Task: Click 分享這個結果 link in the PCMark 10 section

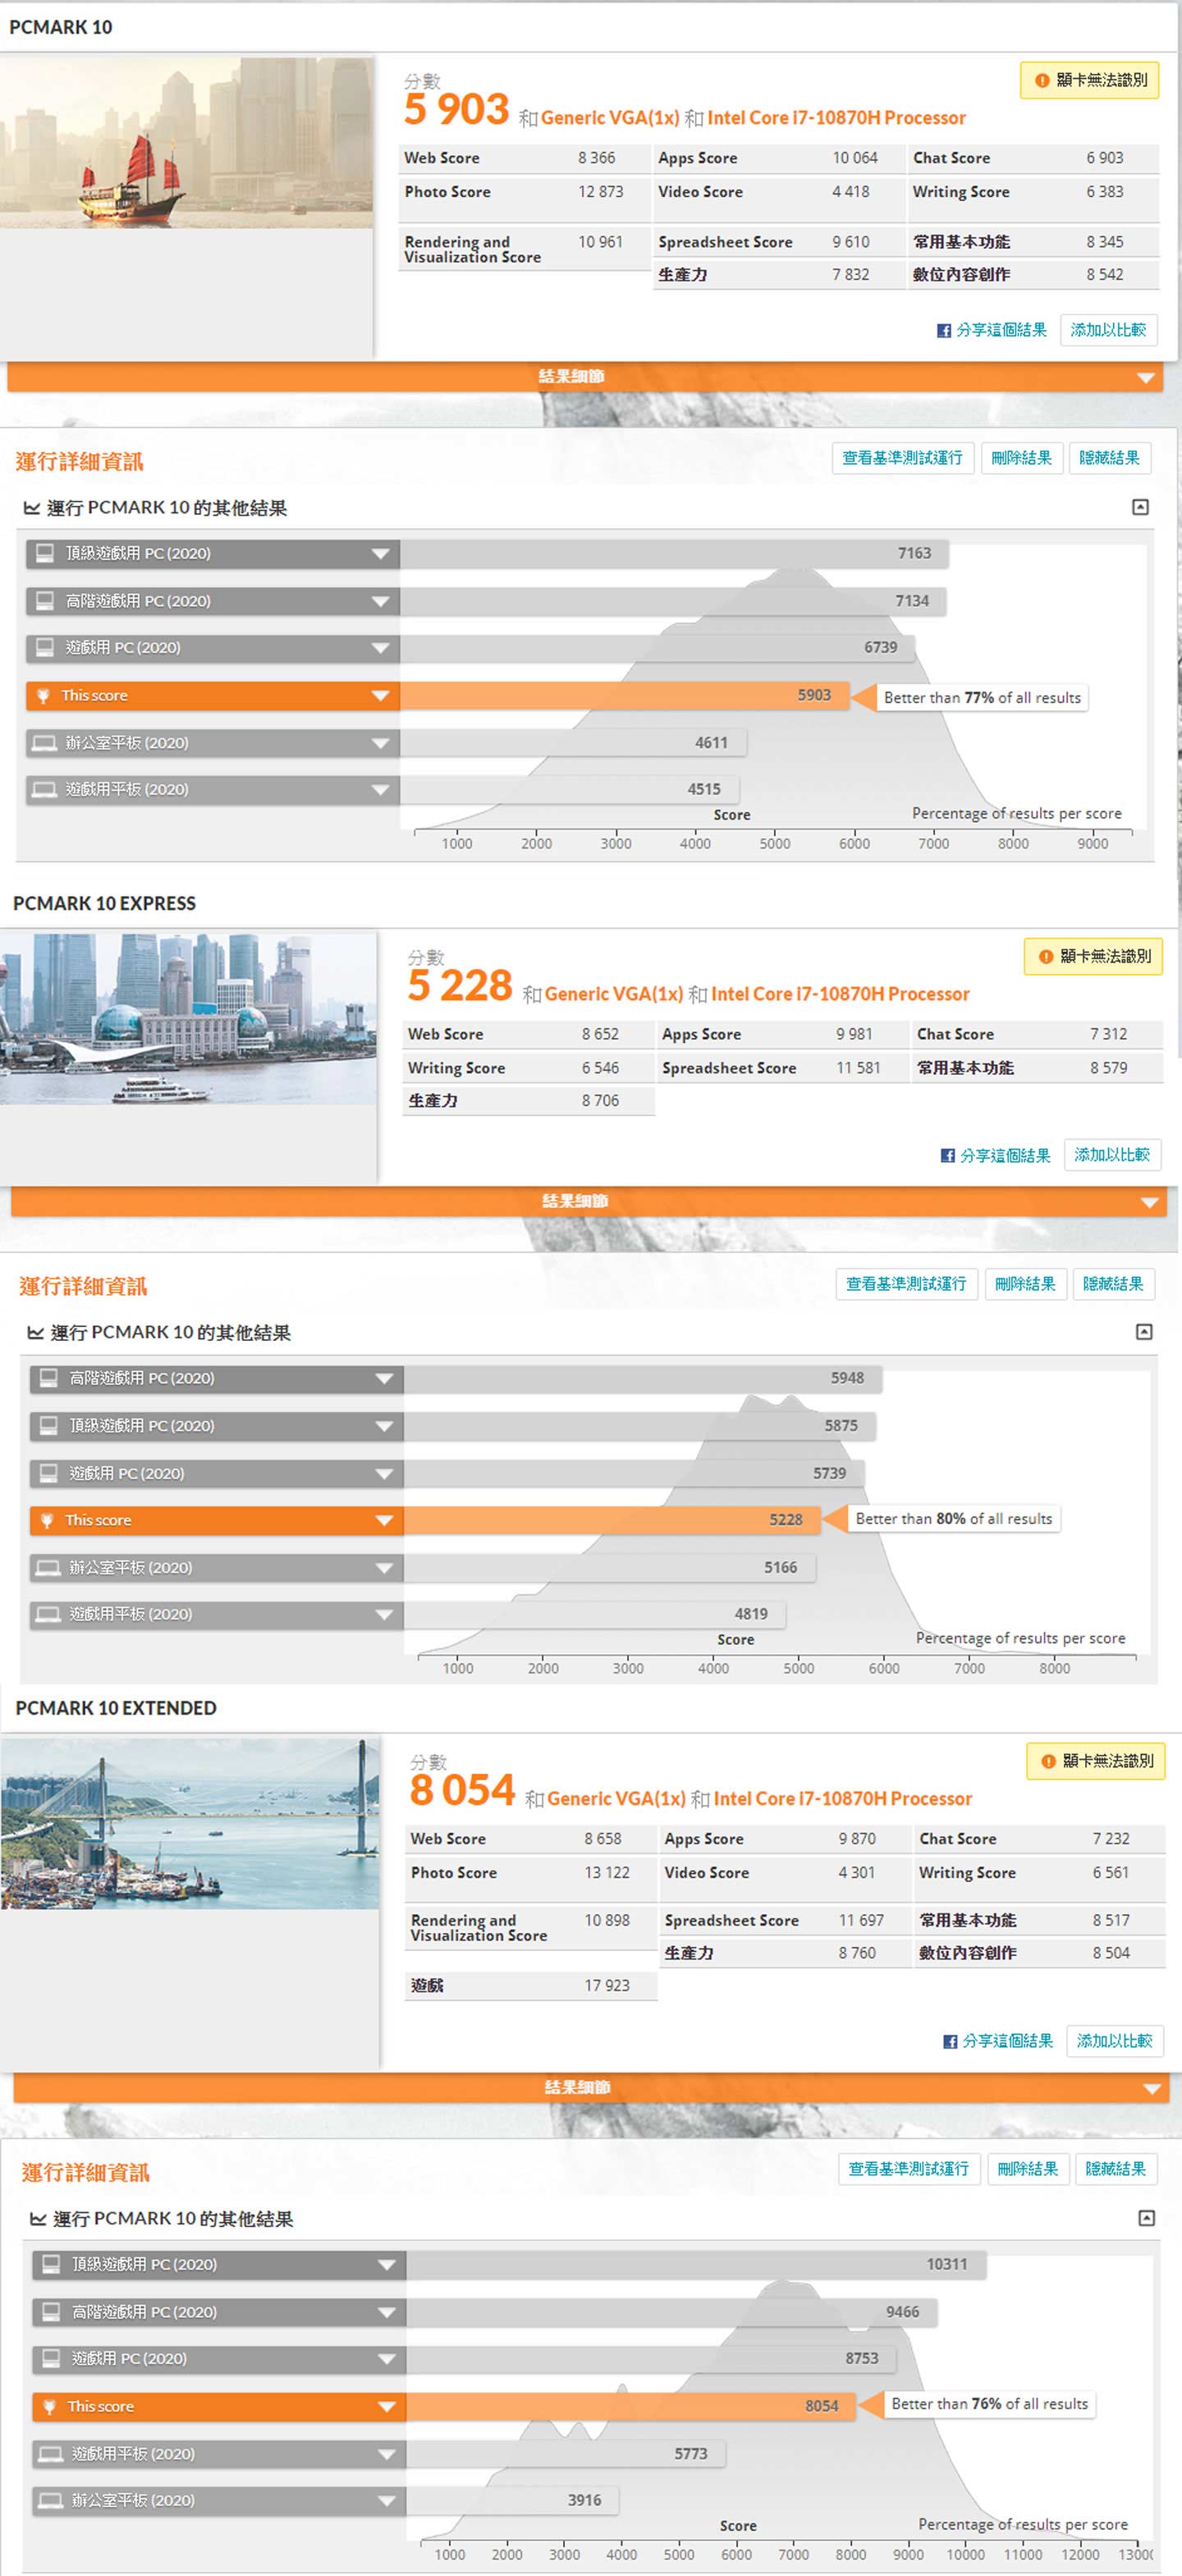Action: pos(1001,330)
